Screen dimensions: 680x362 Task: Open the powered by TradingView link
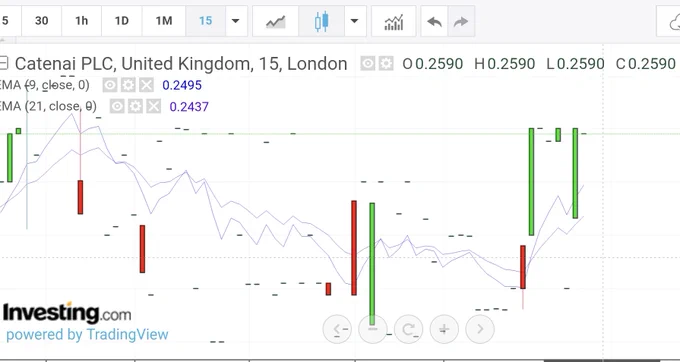(87, 334)
